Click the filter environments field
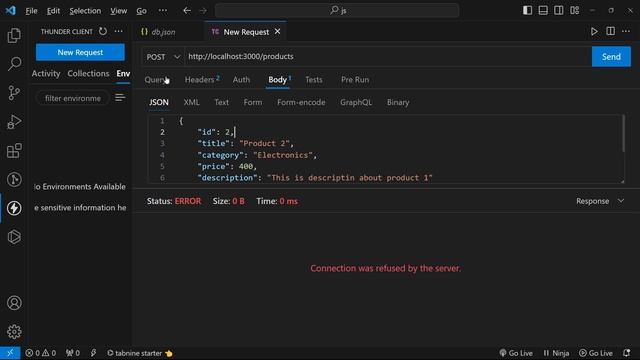This screenshot has width=640, height=360. click(x=73, y=98)
